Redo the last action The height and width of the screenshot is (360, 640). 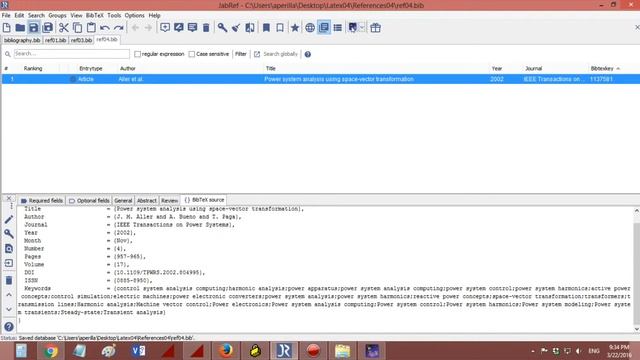coord(119,28)
